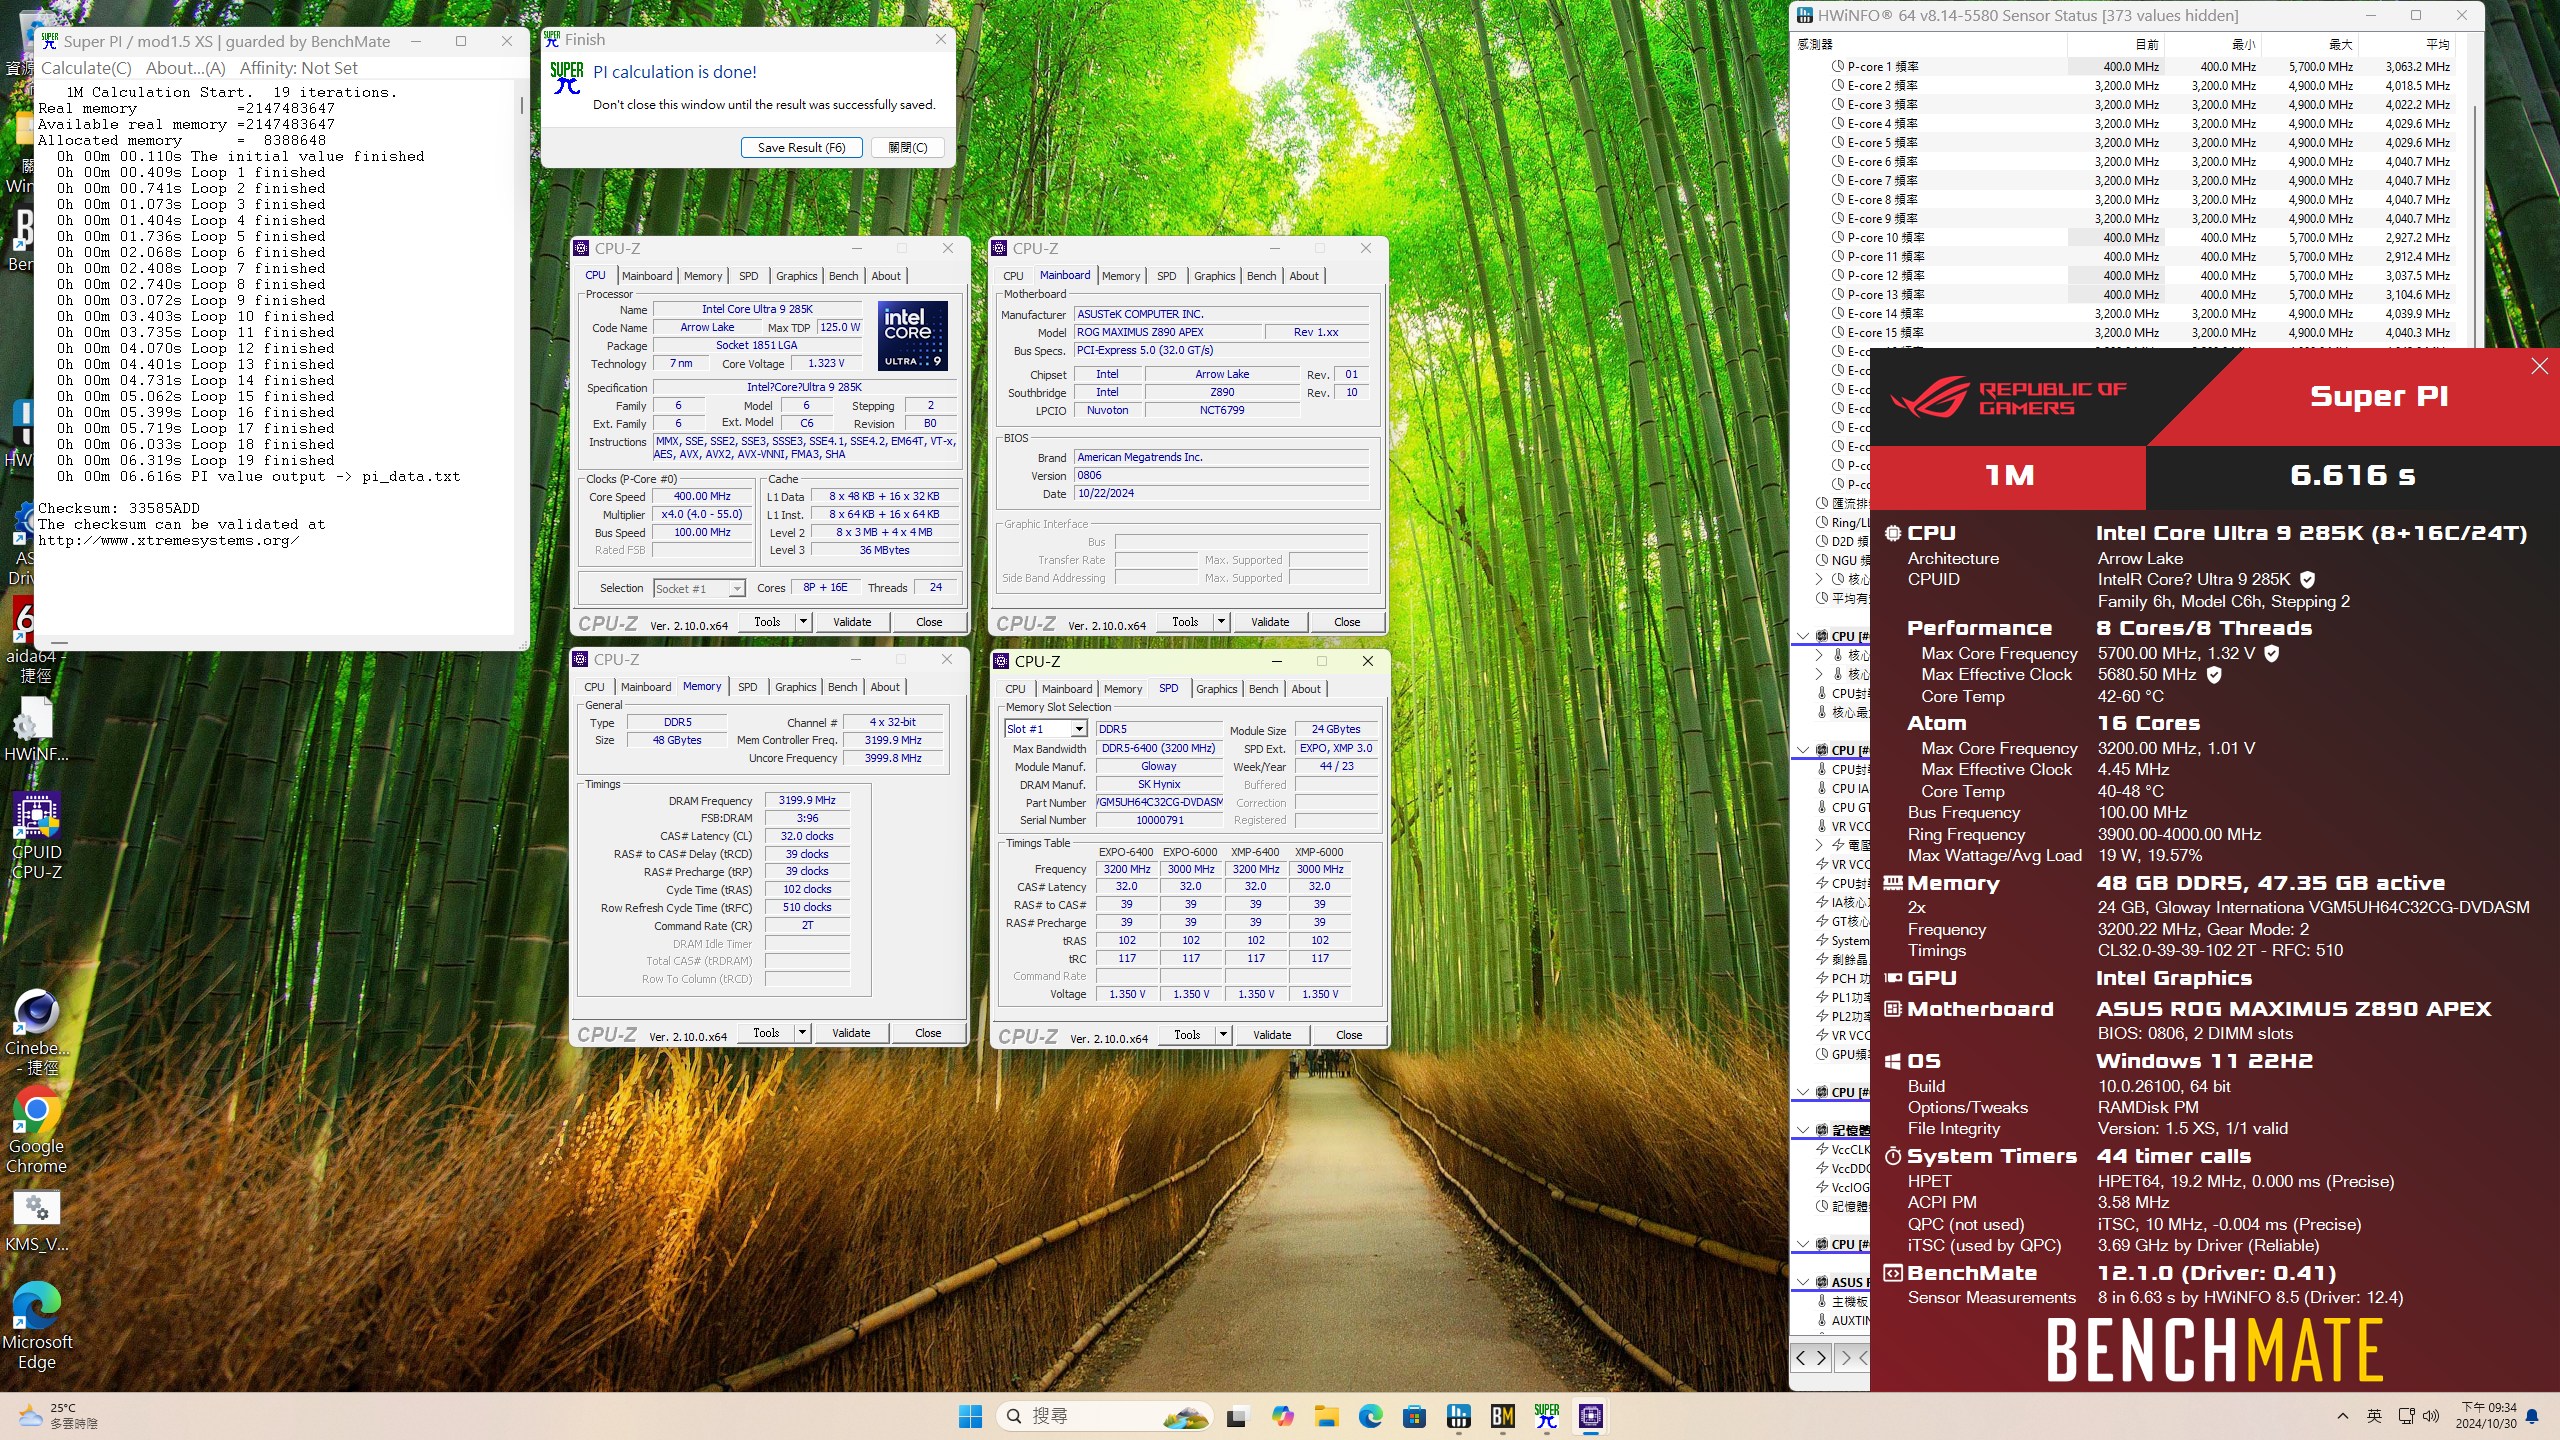Open the volume control in system tray
The width and height of the screenshot is (2560, 1440).
(2431, 1416)
